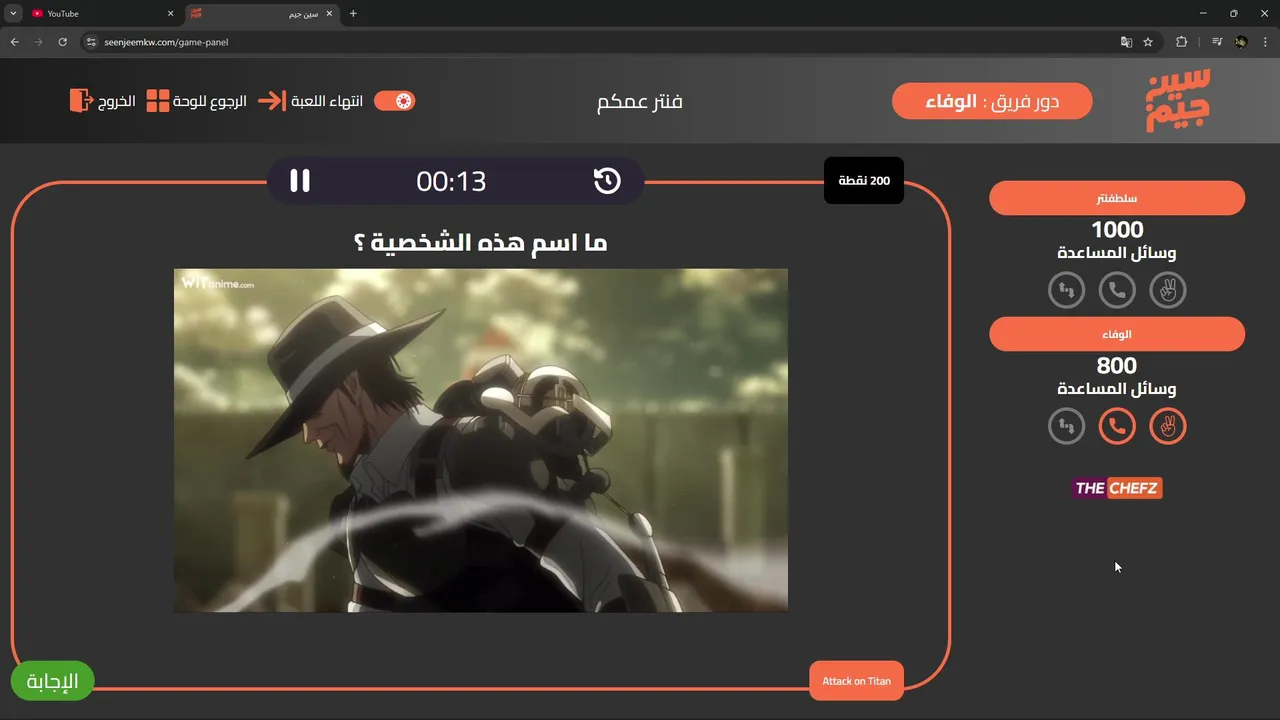Use سلطفنتر team's phone call helper
The width and height of the screenshot is (1280, 720).
(x=1117, y=290)
